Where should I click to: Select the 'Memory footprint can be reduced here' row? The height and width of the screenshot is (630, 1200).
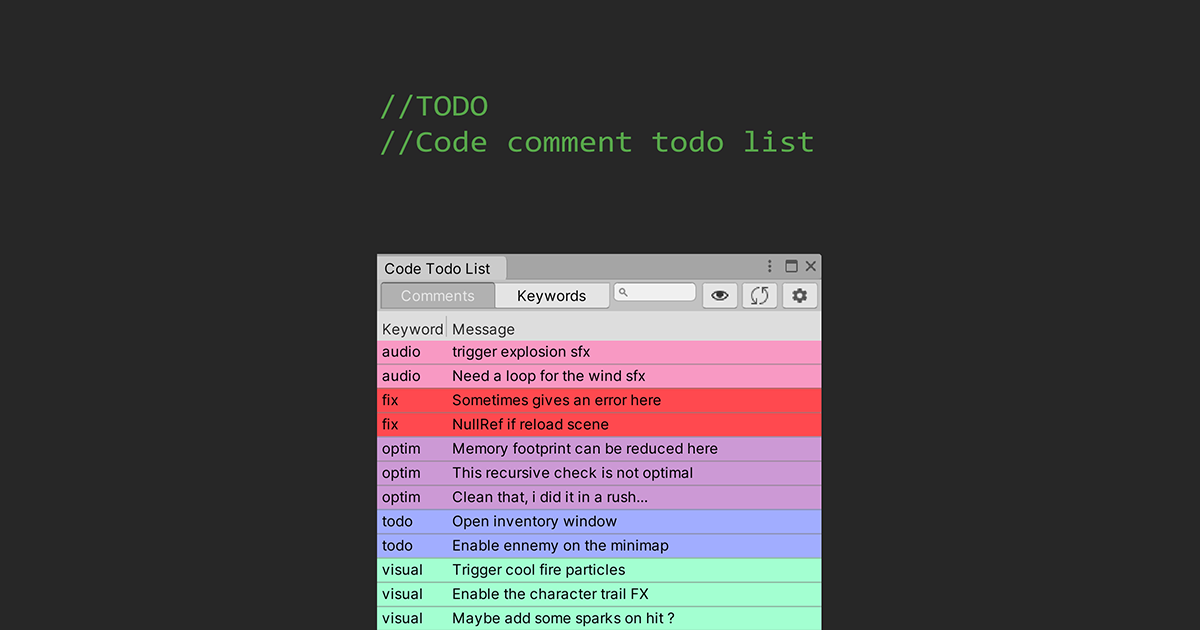pyautogui.click(x=584, y=448)
